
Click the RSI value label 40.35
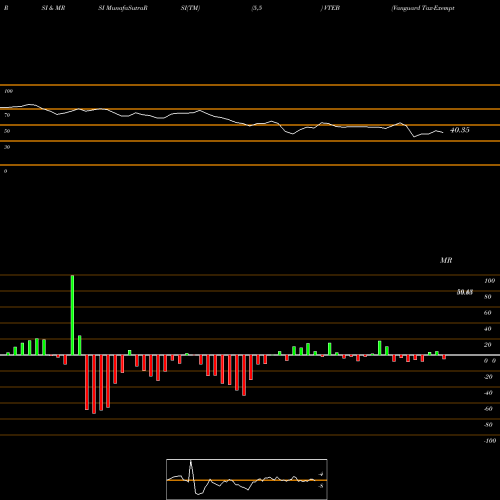point(460,130)
